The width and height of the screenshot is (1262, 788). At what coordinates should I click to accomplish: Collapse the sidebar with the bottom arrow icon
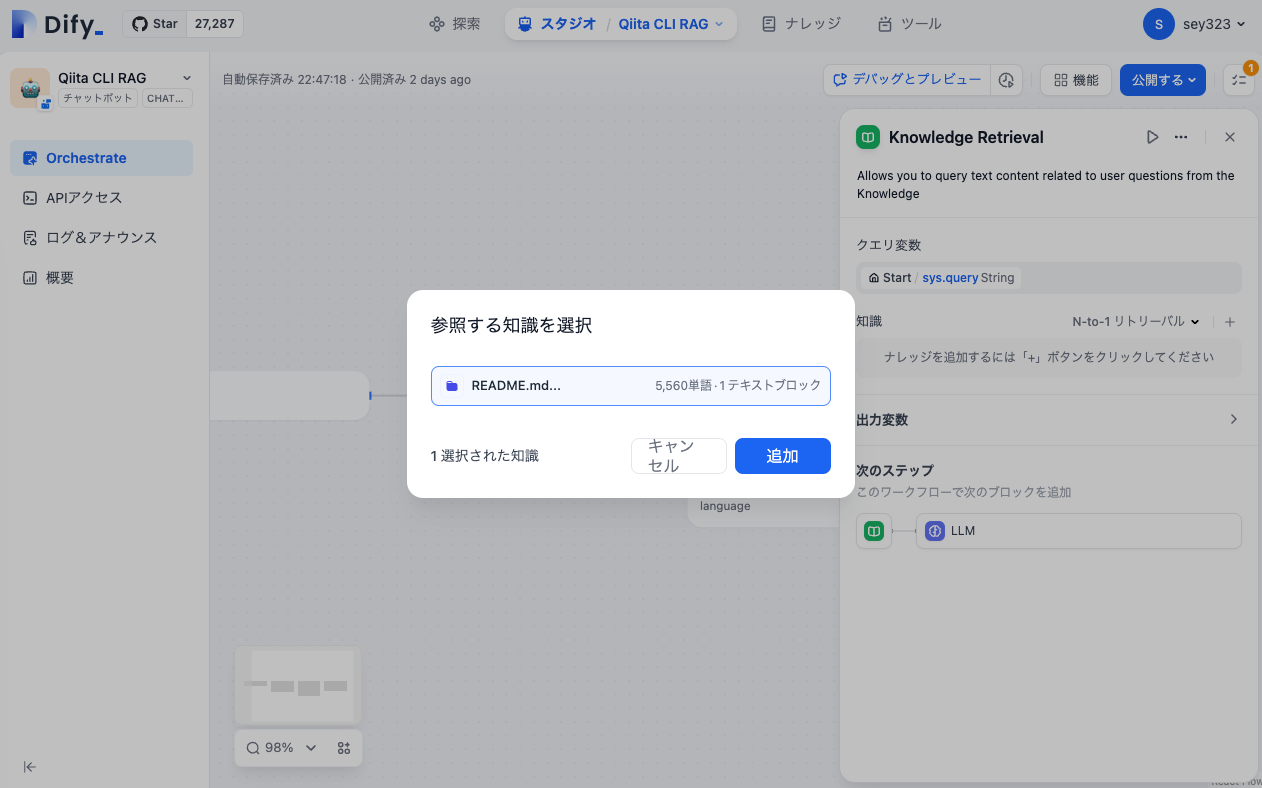[30, 767]
